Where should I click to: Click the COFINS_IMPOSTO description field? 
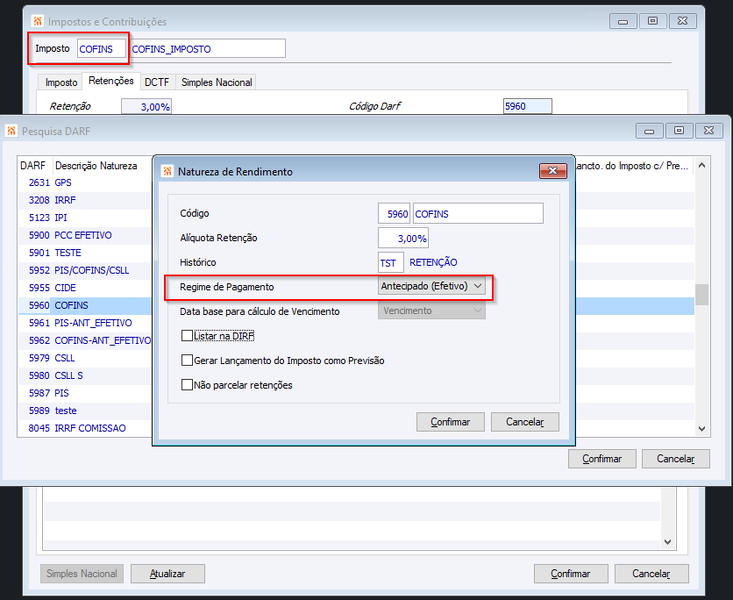click(208, 49)
